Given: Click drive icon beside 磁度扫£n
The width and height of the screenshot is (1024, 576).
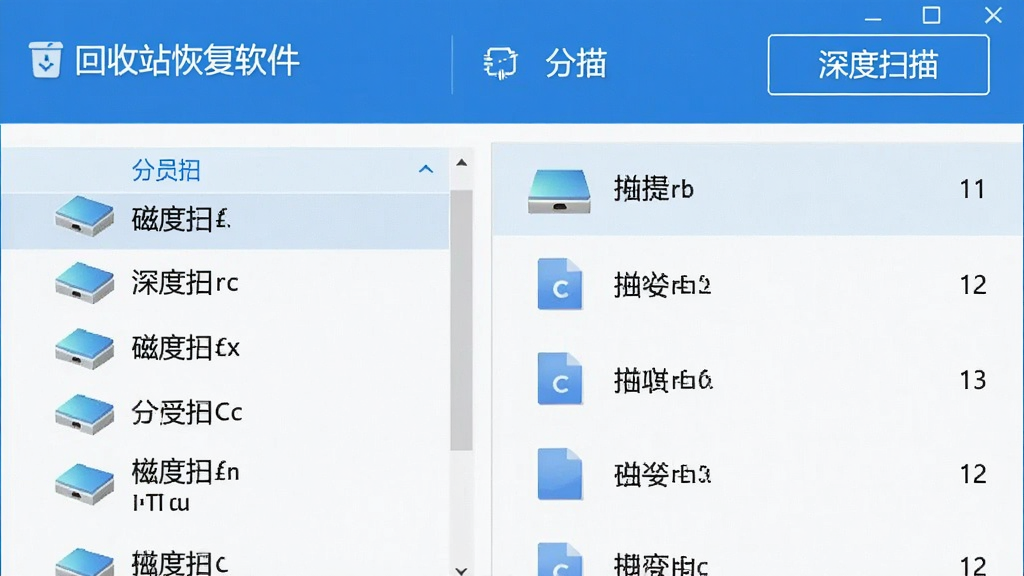Looking at the screenshot, I should pyautogui.click(x=84, y=484).
